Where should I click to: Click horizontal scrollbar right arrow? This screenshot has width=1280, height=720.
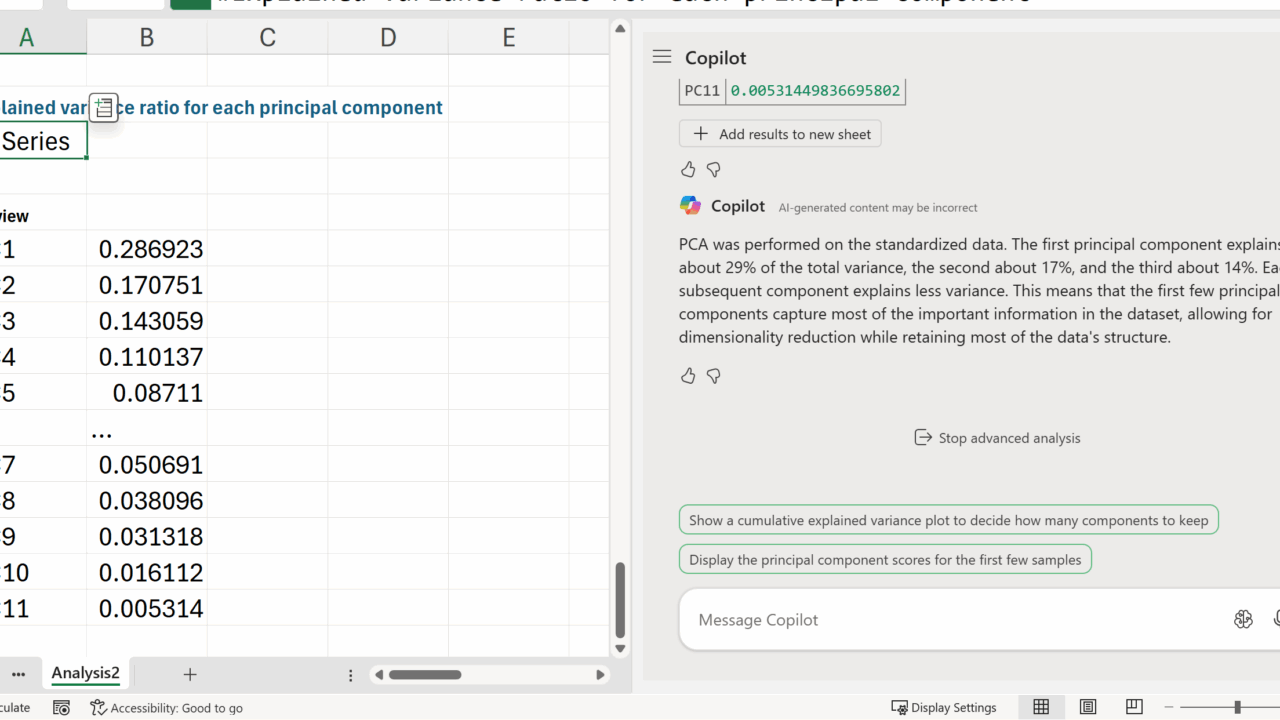coord(600,675)
